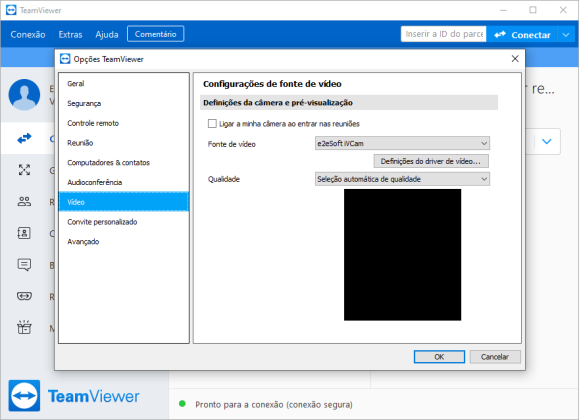Open the Fonte de vídeo dropdown

[402, 143]
